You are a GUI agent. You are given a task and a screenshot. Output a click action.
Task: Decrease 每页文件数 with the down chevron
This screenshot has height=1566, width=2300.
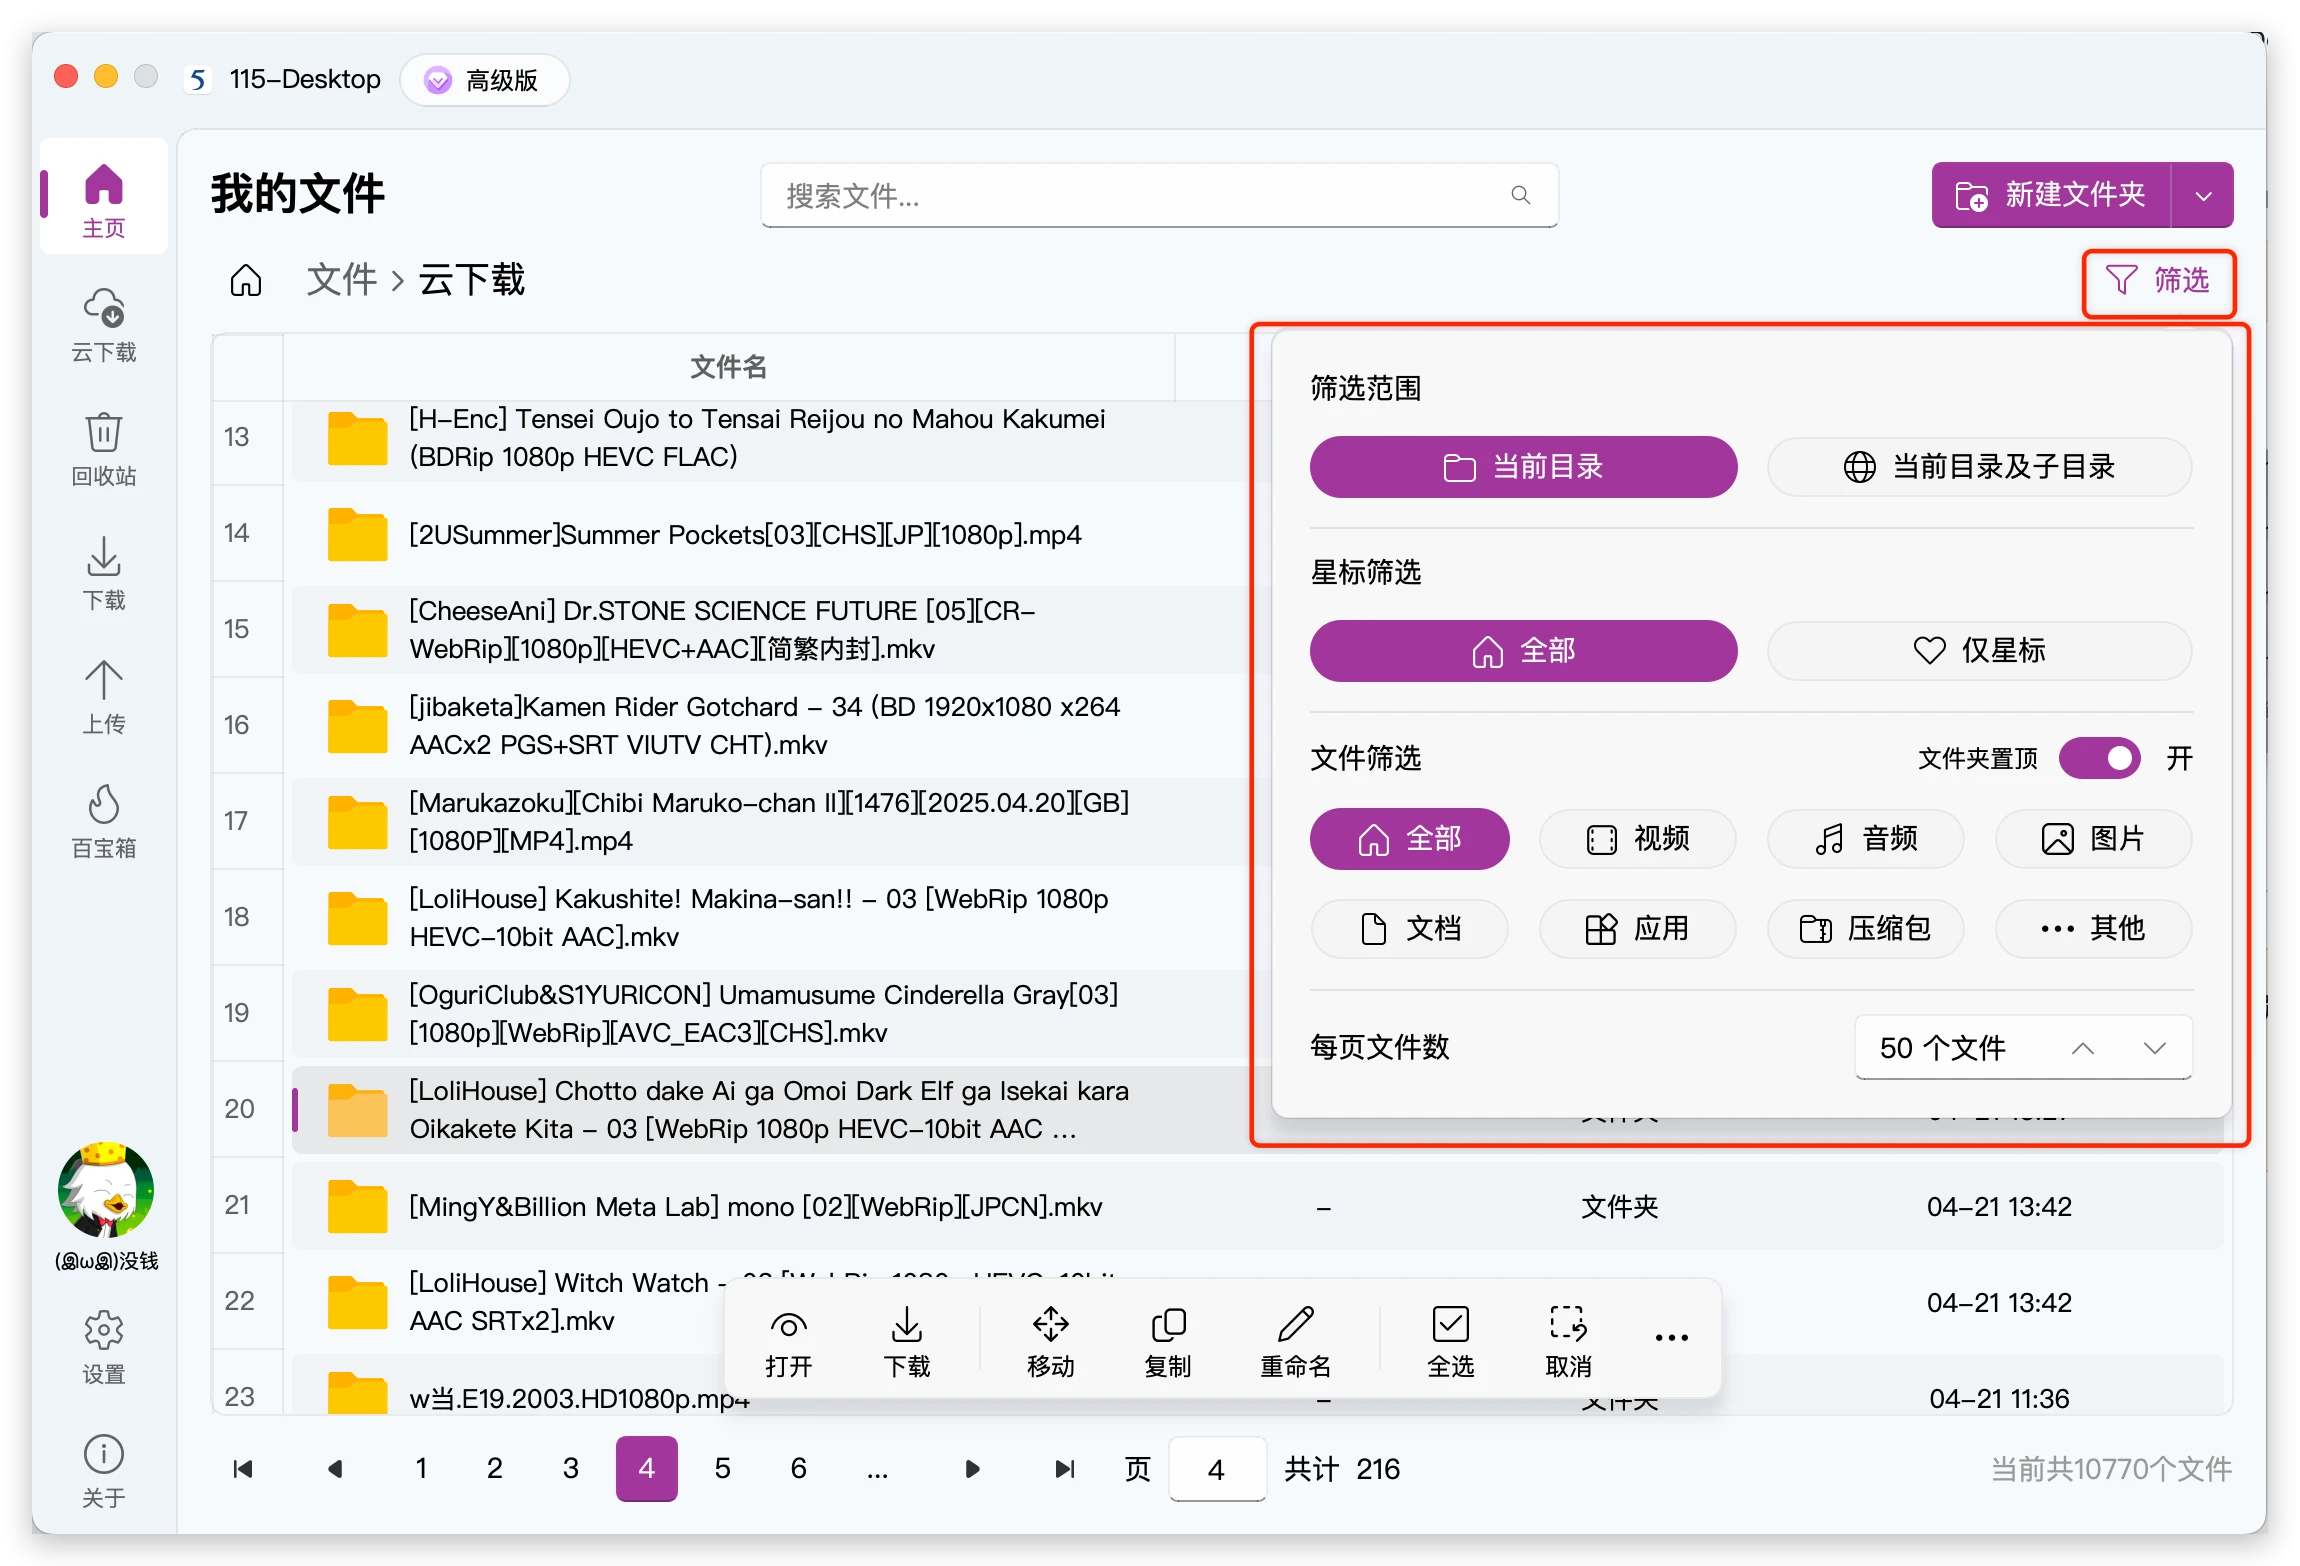[2155, 1048]
